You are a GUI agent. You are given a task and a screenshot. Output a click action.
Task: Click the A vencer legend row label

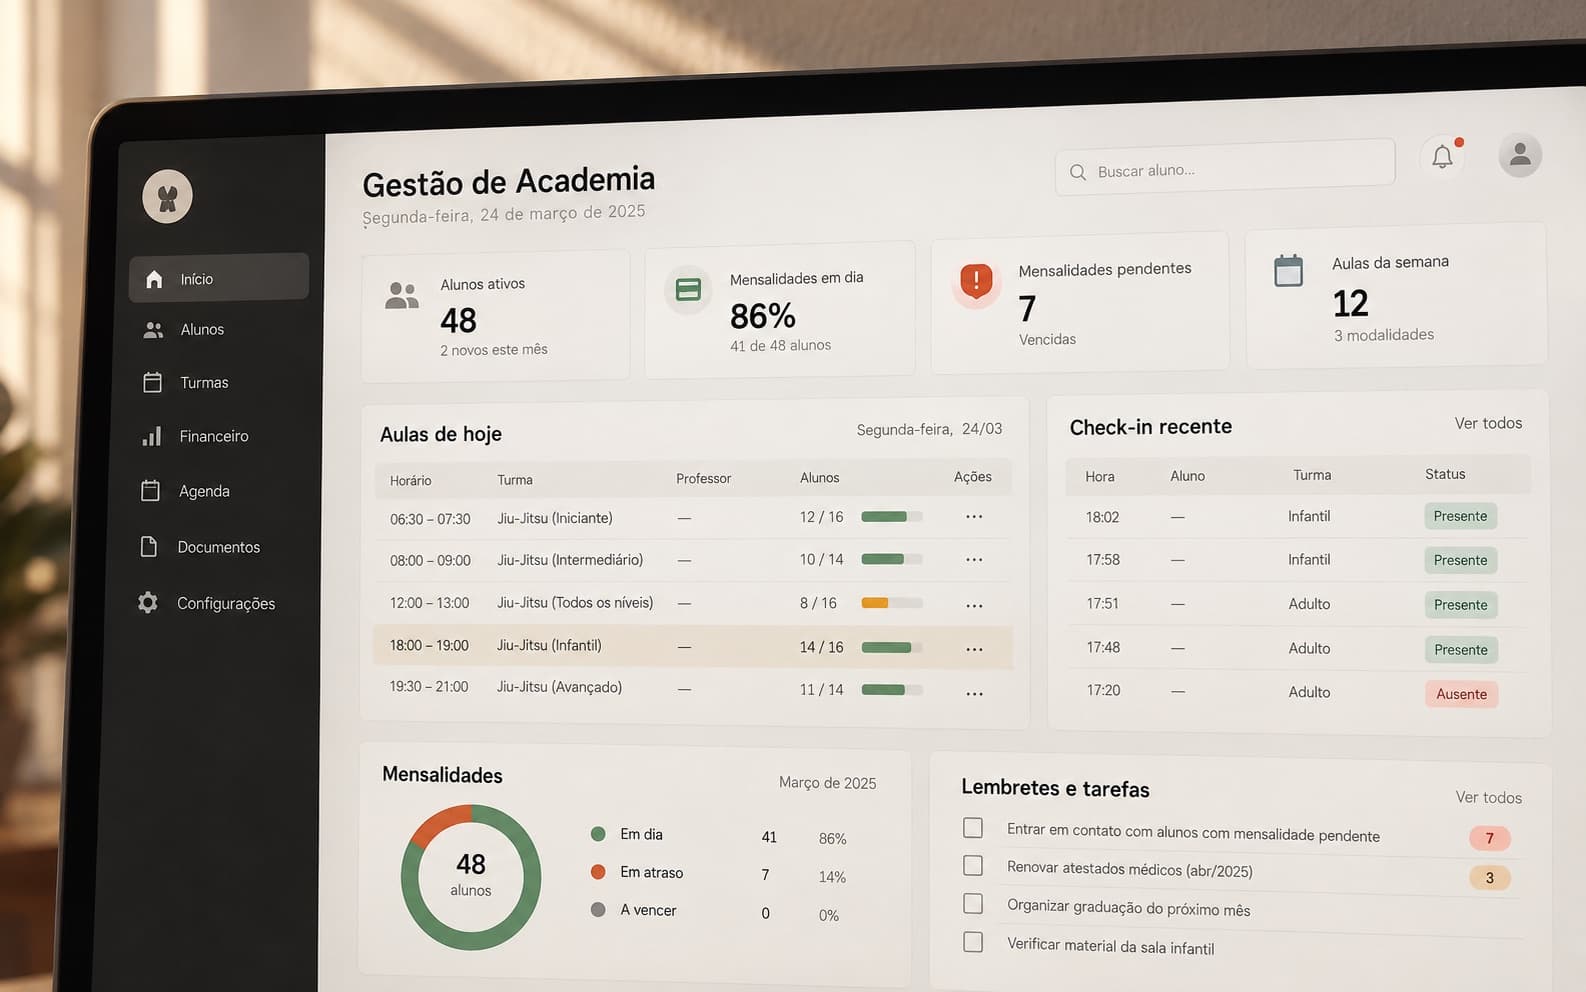[648, 910]
